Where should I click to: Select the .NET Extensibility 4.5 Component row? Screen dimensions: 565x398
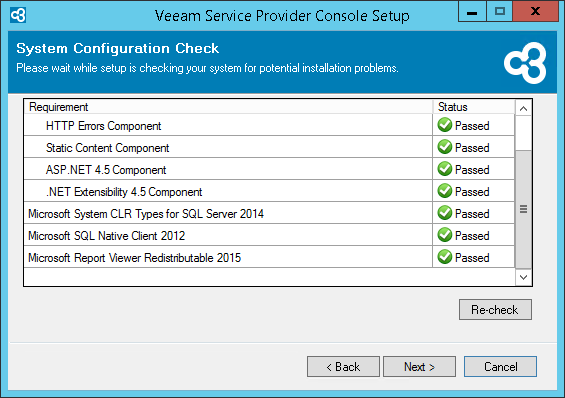(x=269, y=191)
